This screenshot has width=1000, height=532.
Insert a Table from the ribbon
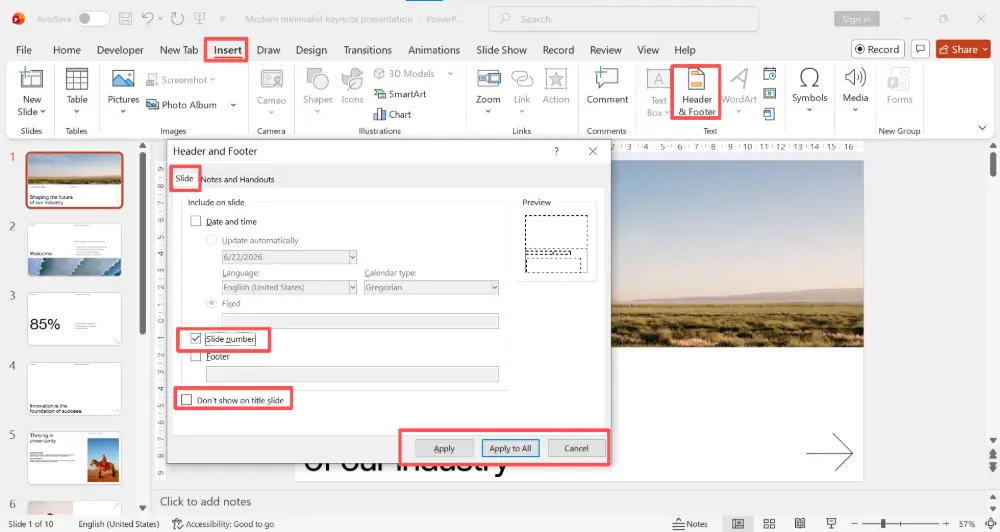point(77,90)
